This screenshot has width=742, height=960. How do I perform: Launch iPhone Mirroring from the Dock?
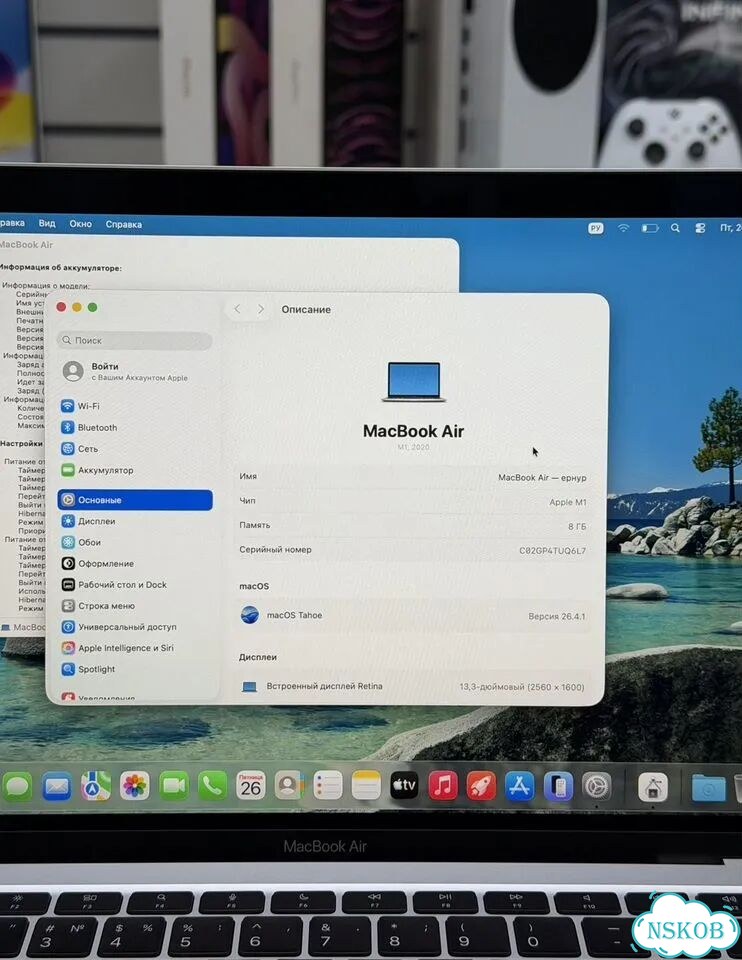point(558,787)
